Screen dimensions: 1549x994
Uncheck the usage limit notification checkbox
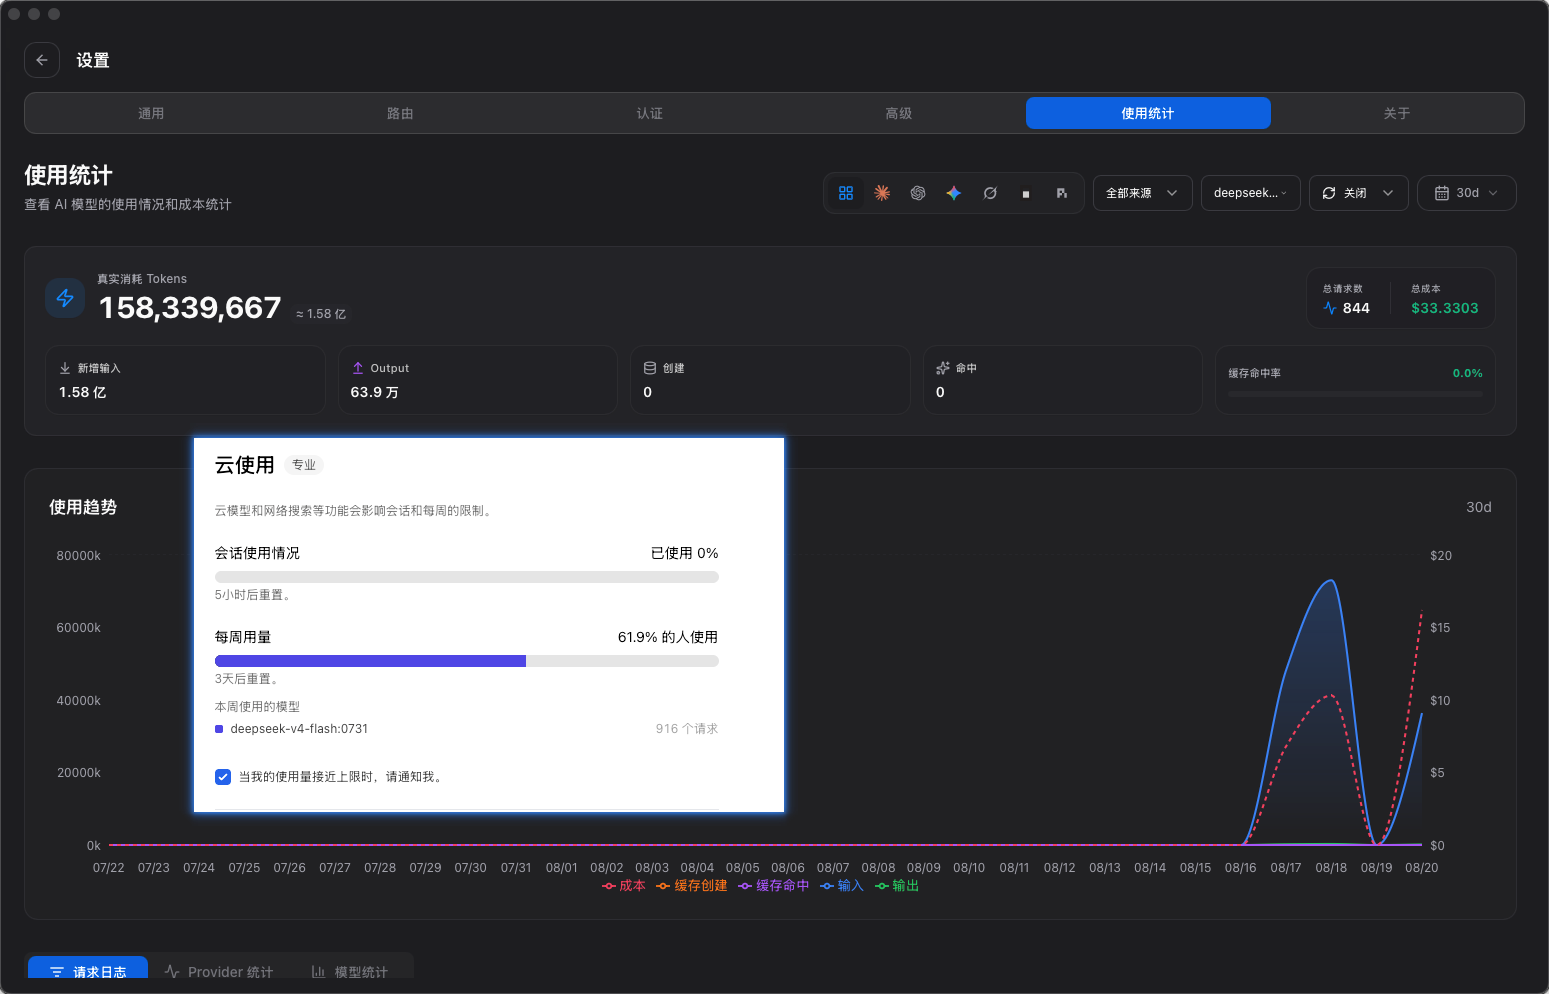pos(223,777)
